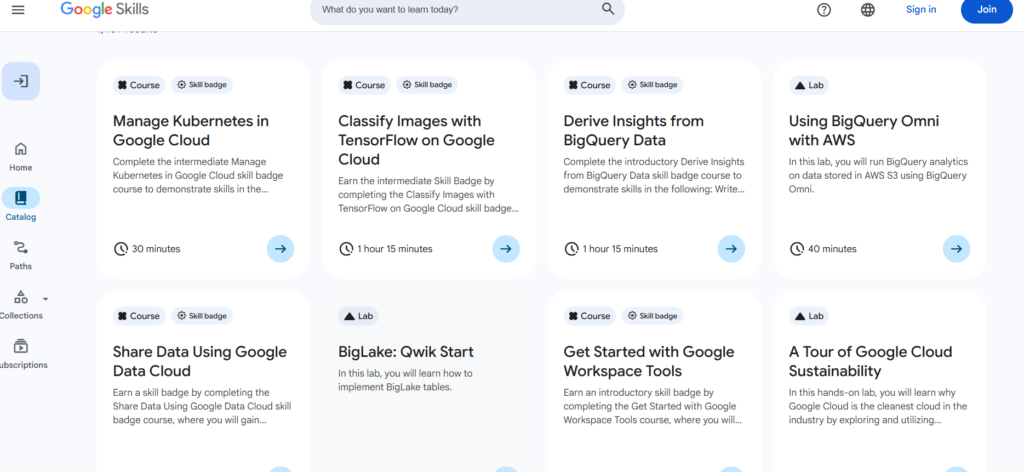Open 'Classify Images with TensorFlow' title
This screenshot has height=472, width=1024.
click(x=417, y=140)
